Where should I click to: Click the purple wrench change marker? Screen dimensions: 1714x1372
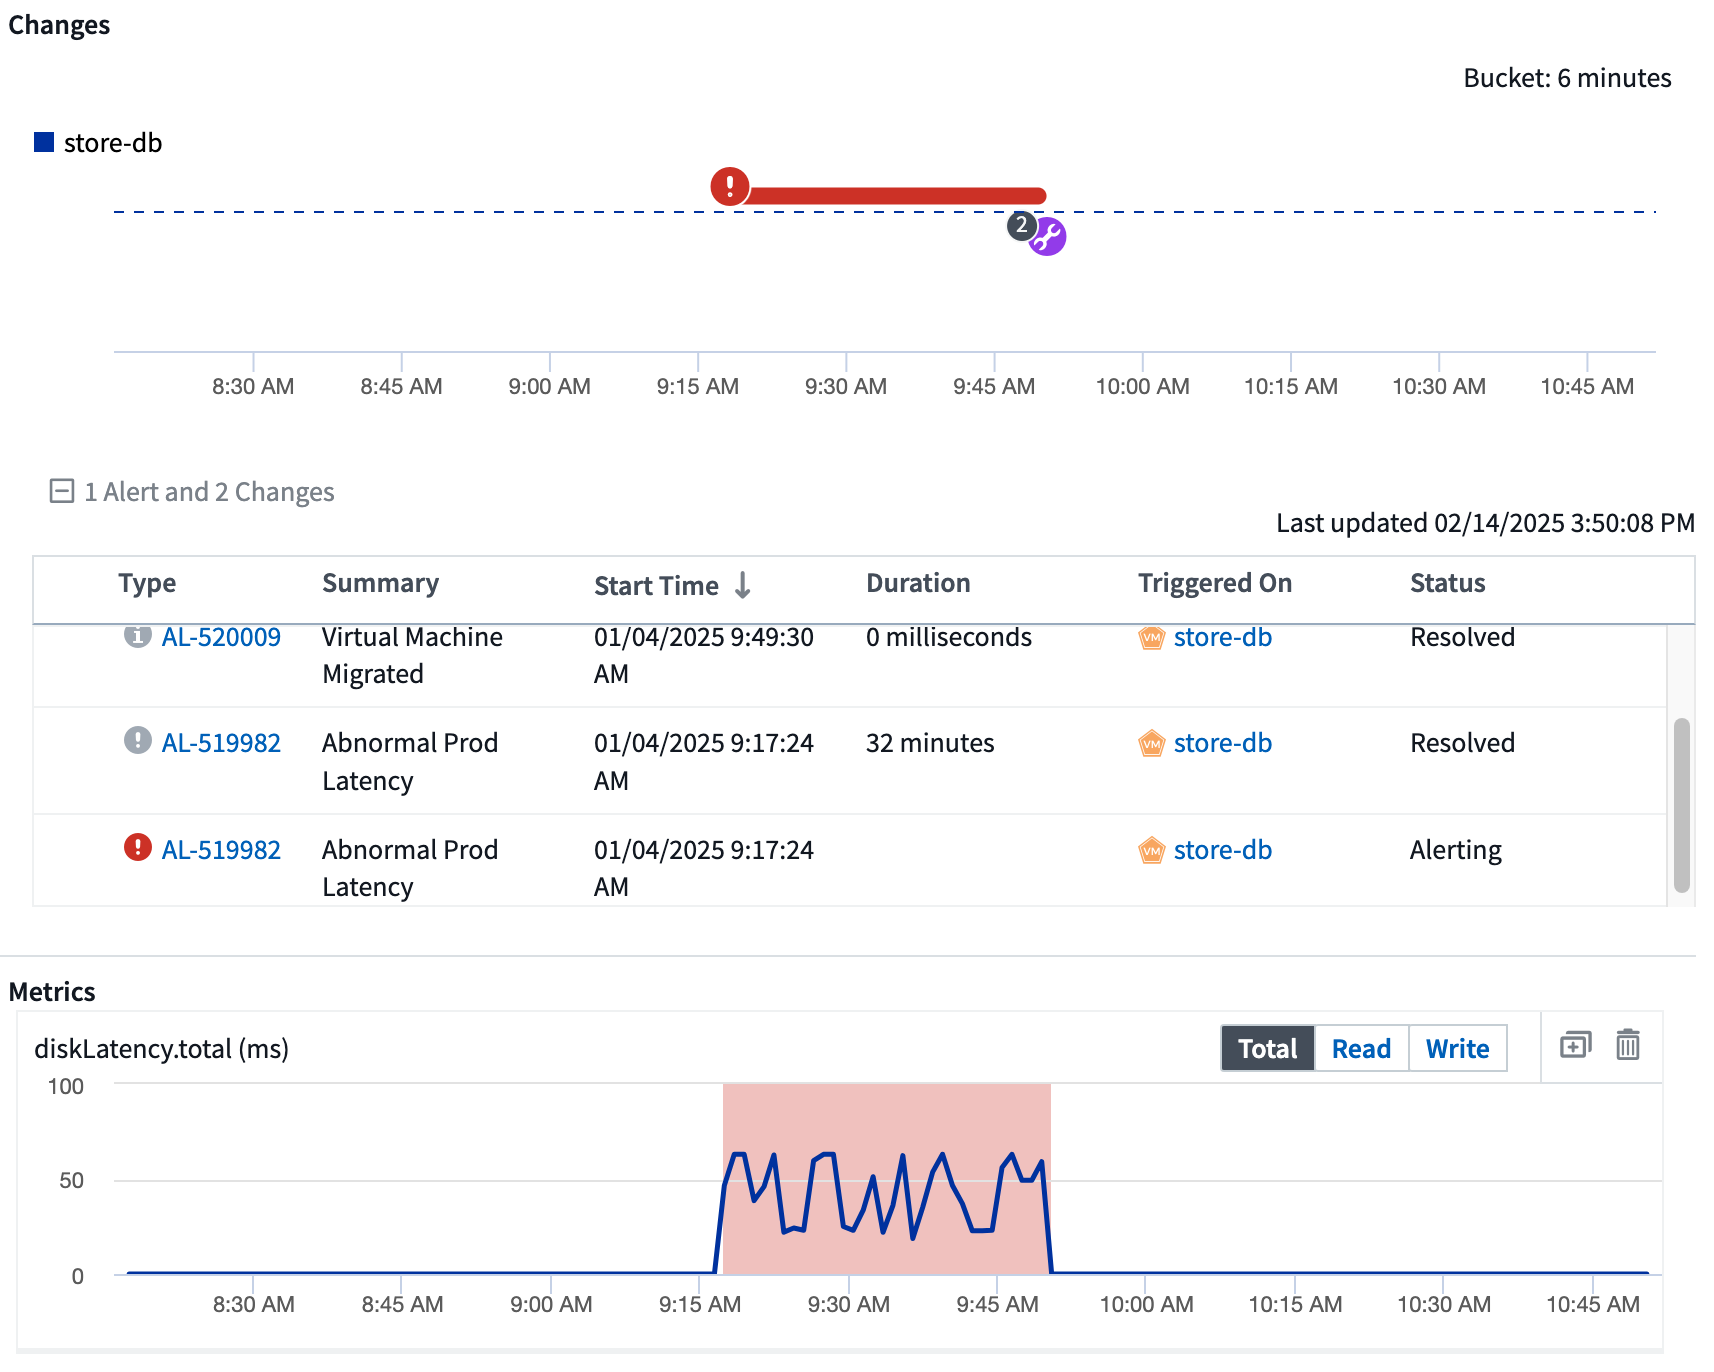1049,238
